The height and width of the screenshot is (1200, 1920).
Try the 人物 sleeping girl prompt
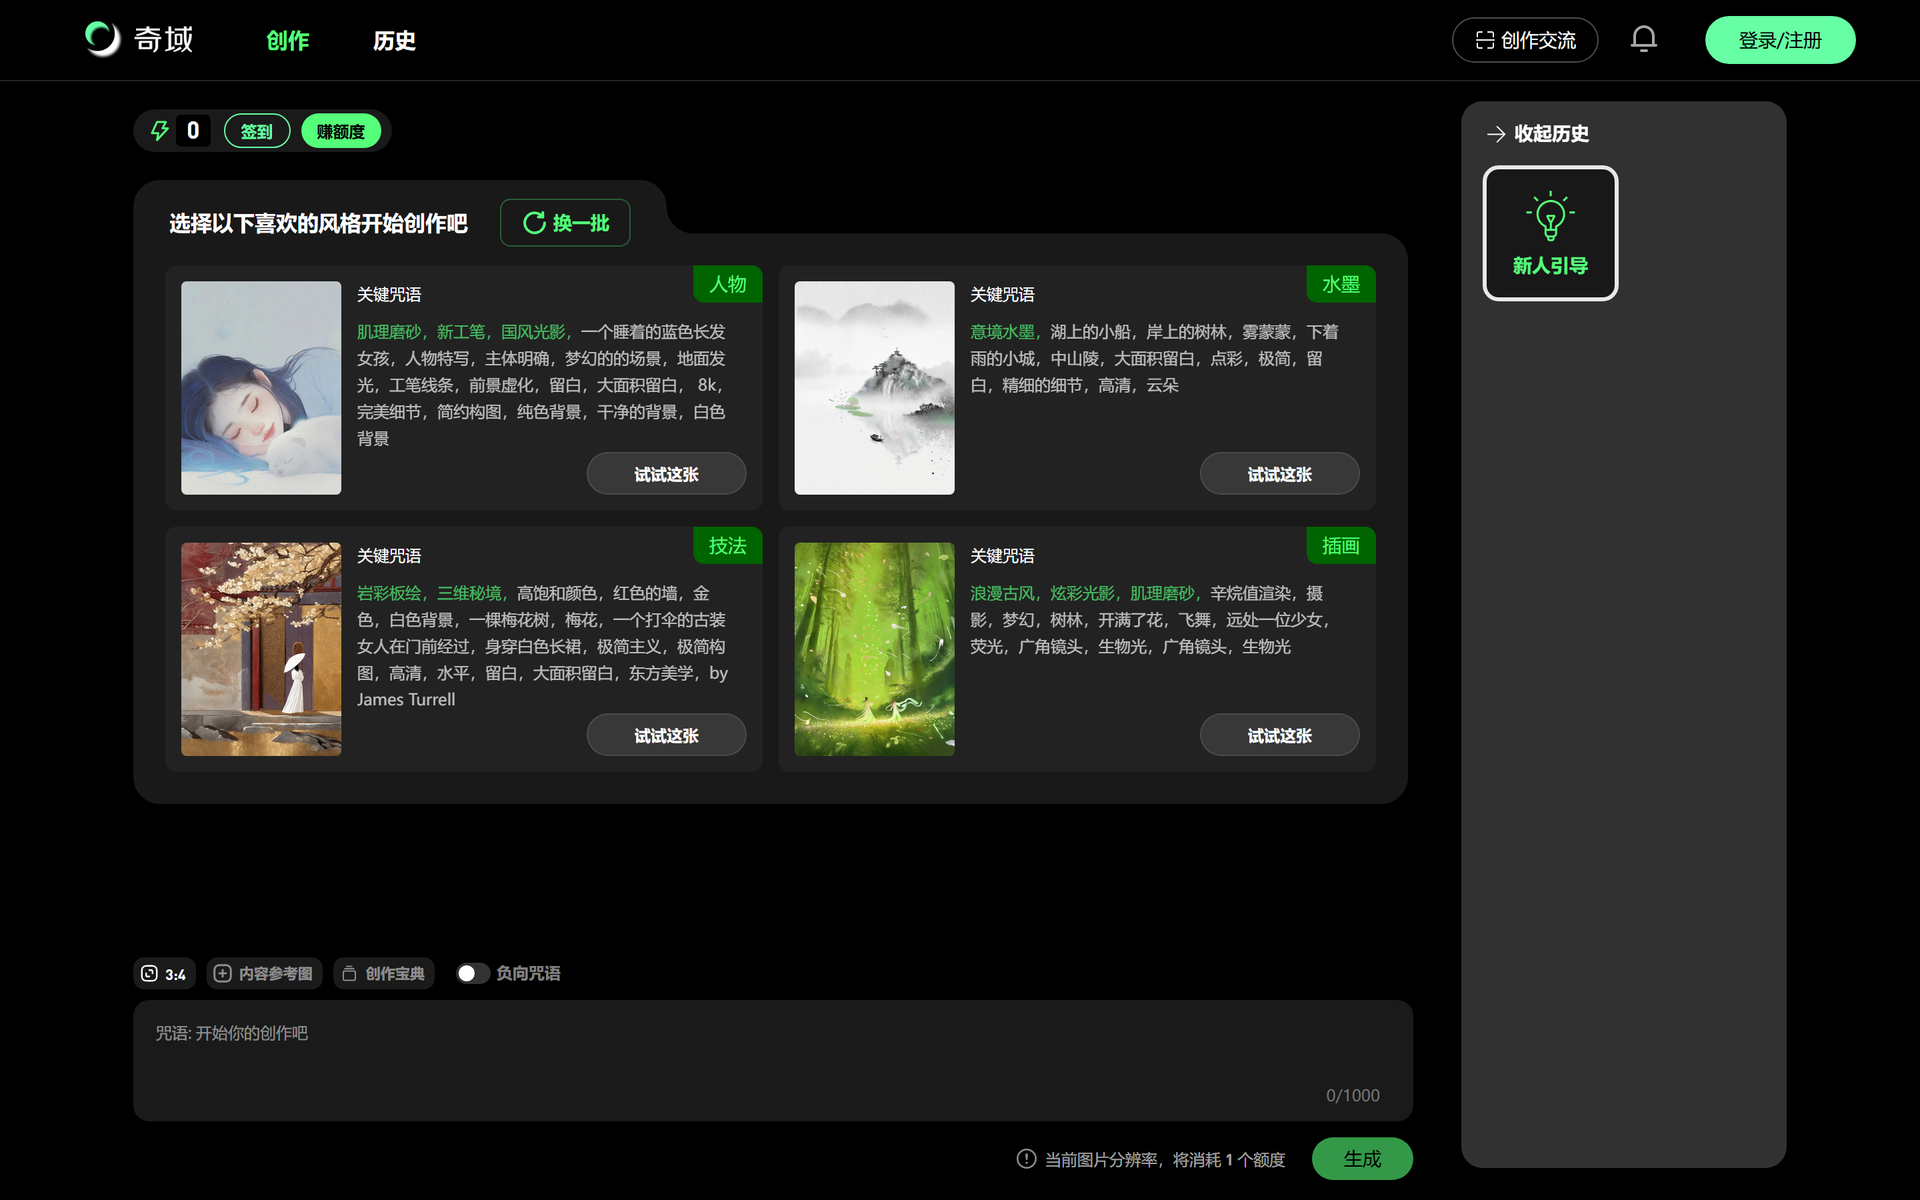pyautogui.click(x=666, y=474)
